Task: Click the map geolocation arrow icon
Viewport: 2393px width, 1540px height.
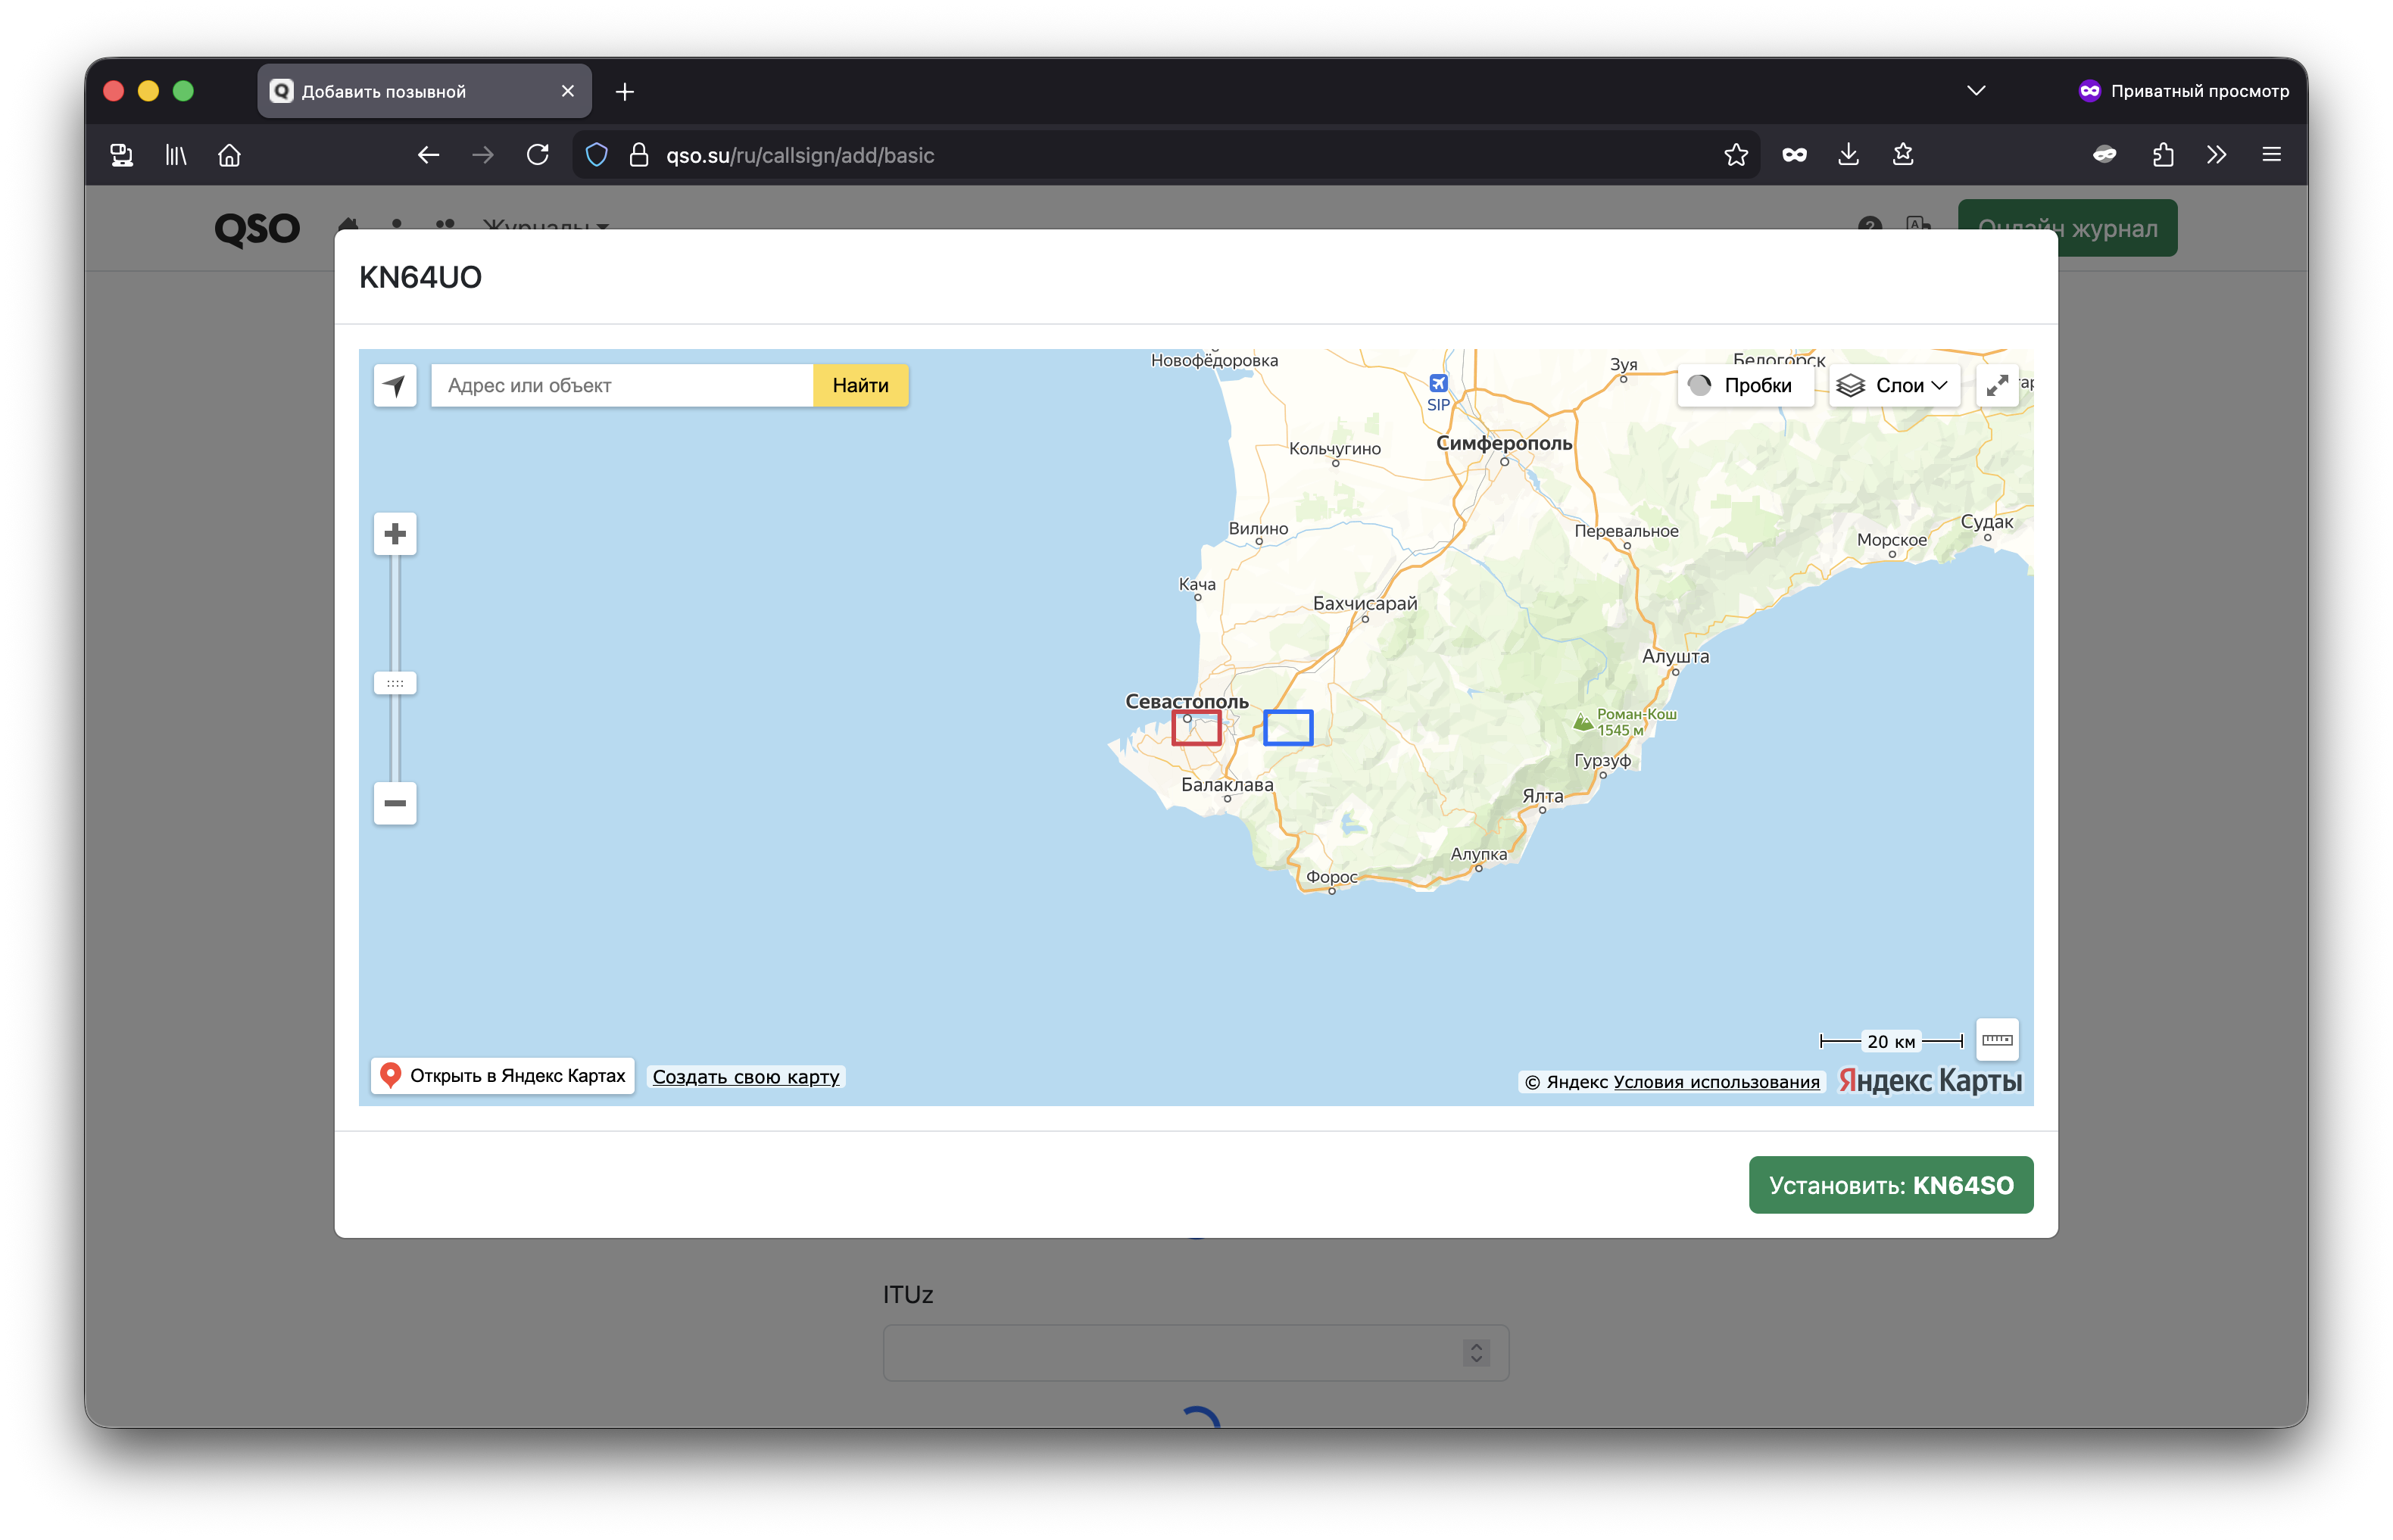Action: (395, 385)
